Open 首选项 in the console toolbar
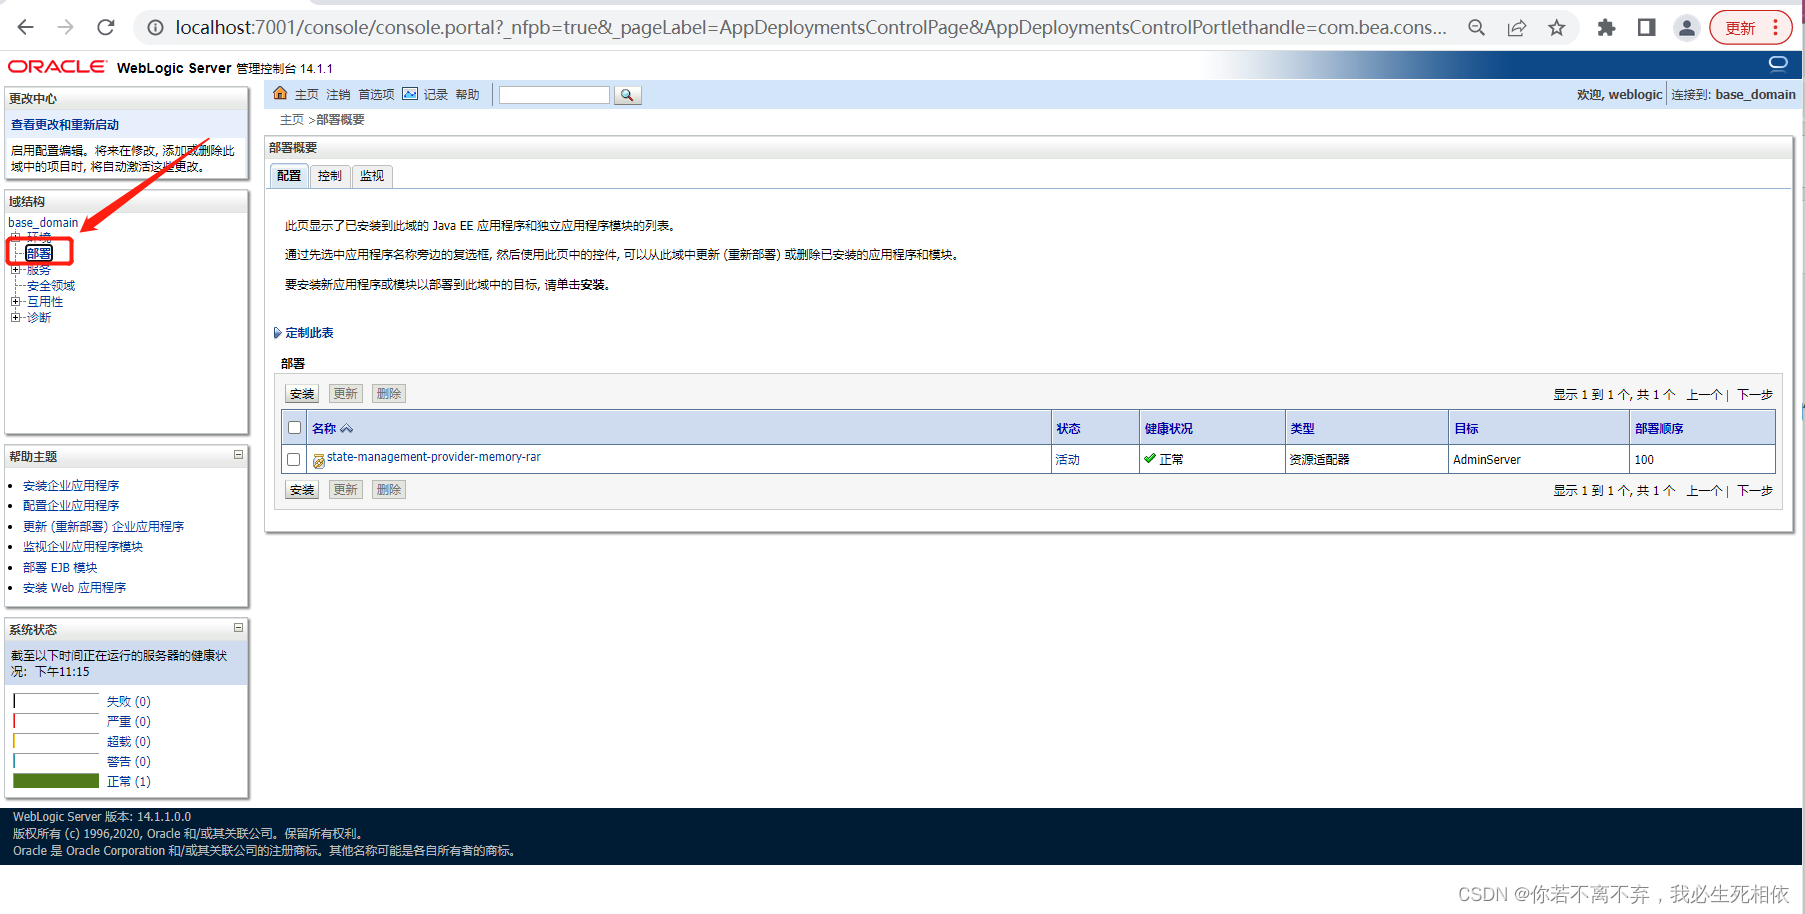This screenshot has width=1805, height=914. 376,95
